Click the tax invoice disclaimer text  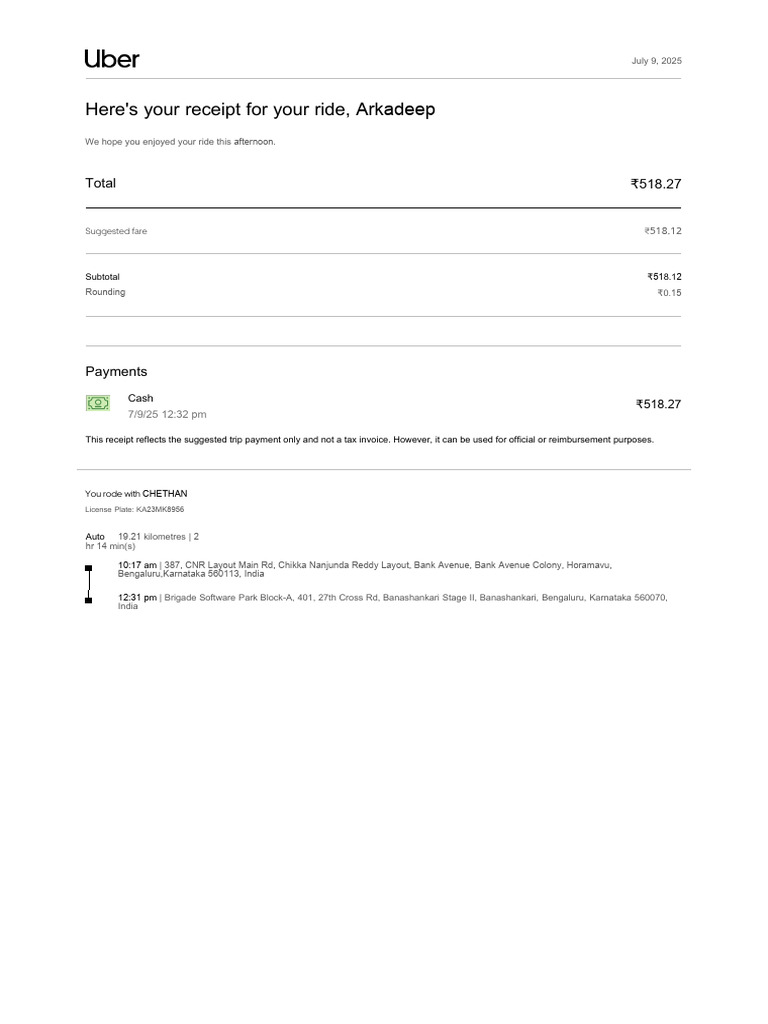pos(370,440)
